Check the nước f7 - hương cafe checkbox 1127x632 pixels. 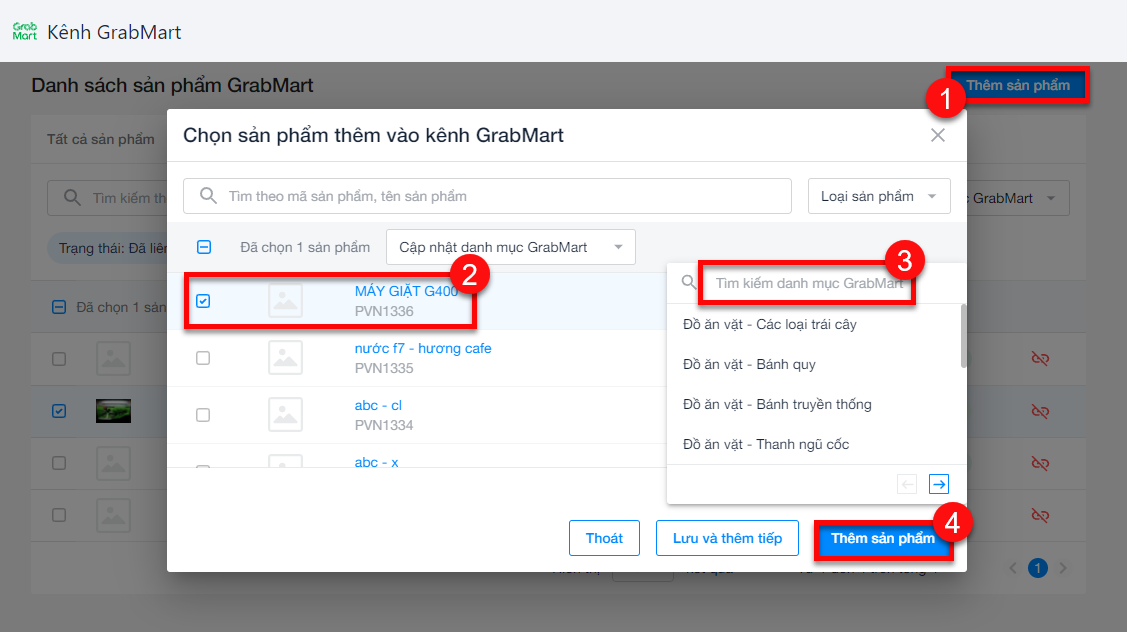[x=203, y=357]
